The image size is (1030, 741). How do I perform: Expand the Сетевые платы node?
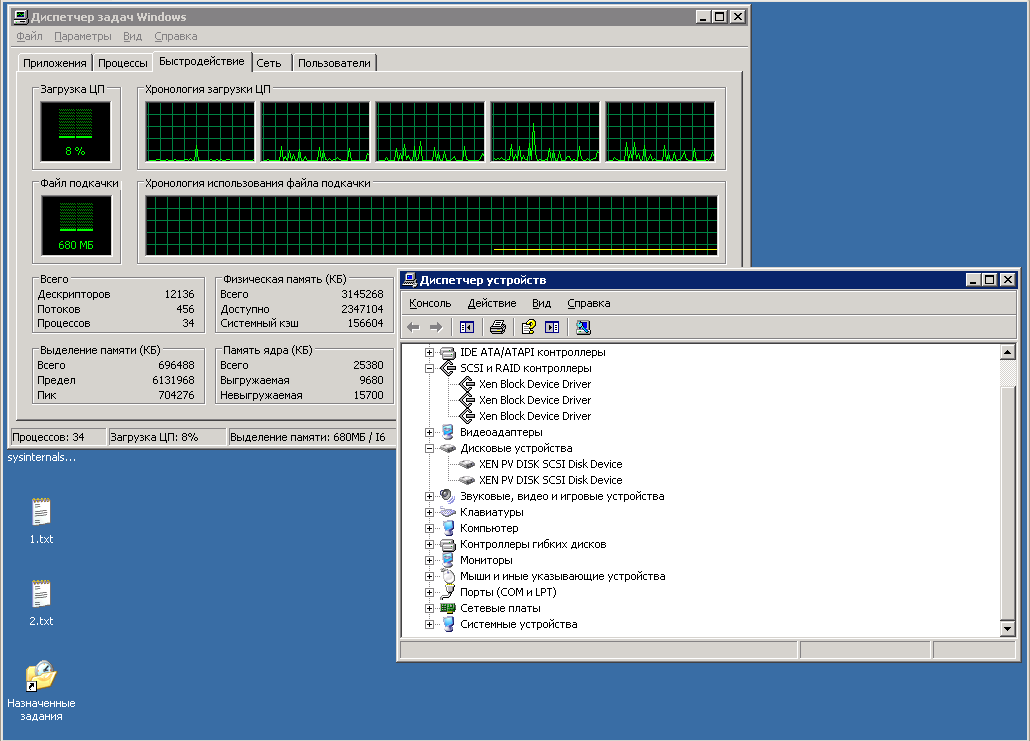(429, 608)
